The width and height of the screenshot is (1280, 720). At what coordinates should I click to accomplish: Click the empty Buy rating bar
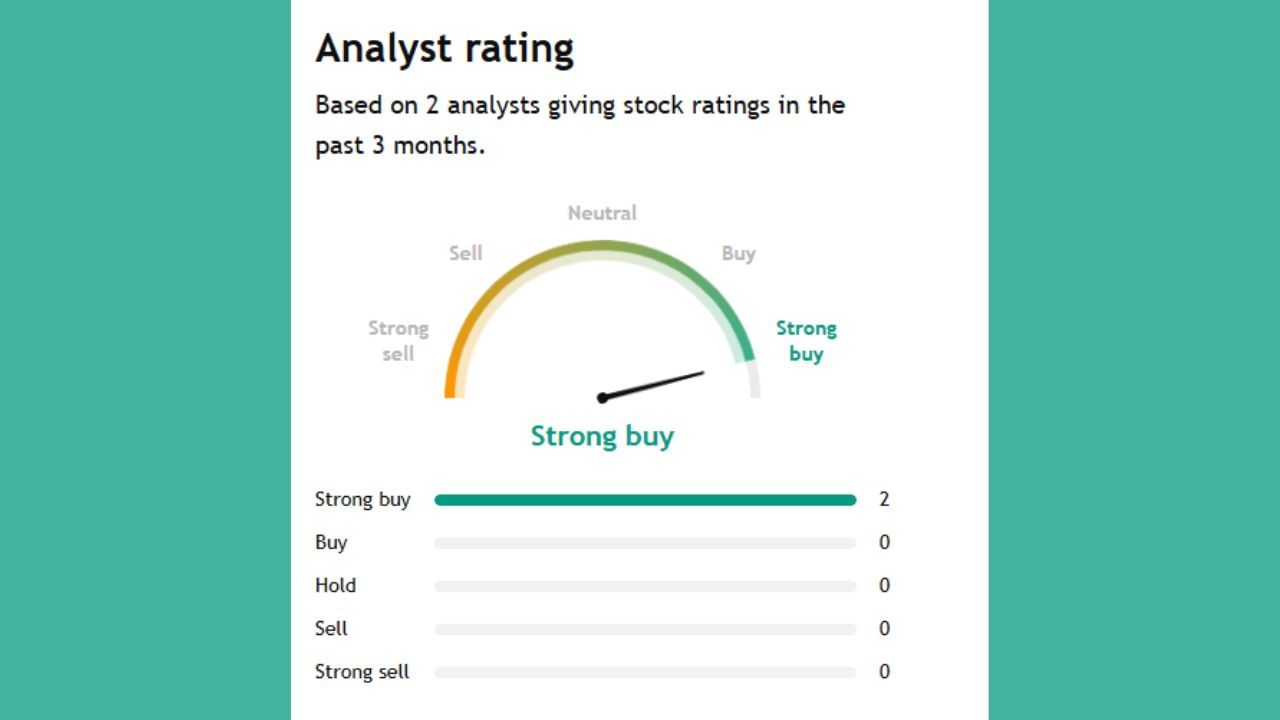click(x=645, y=543)
